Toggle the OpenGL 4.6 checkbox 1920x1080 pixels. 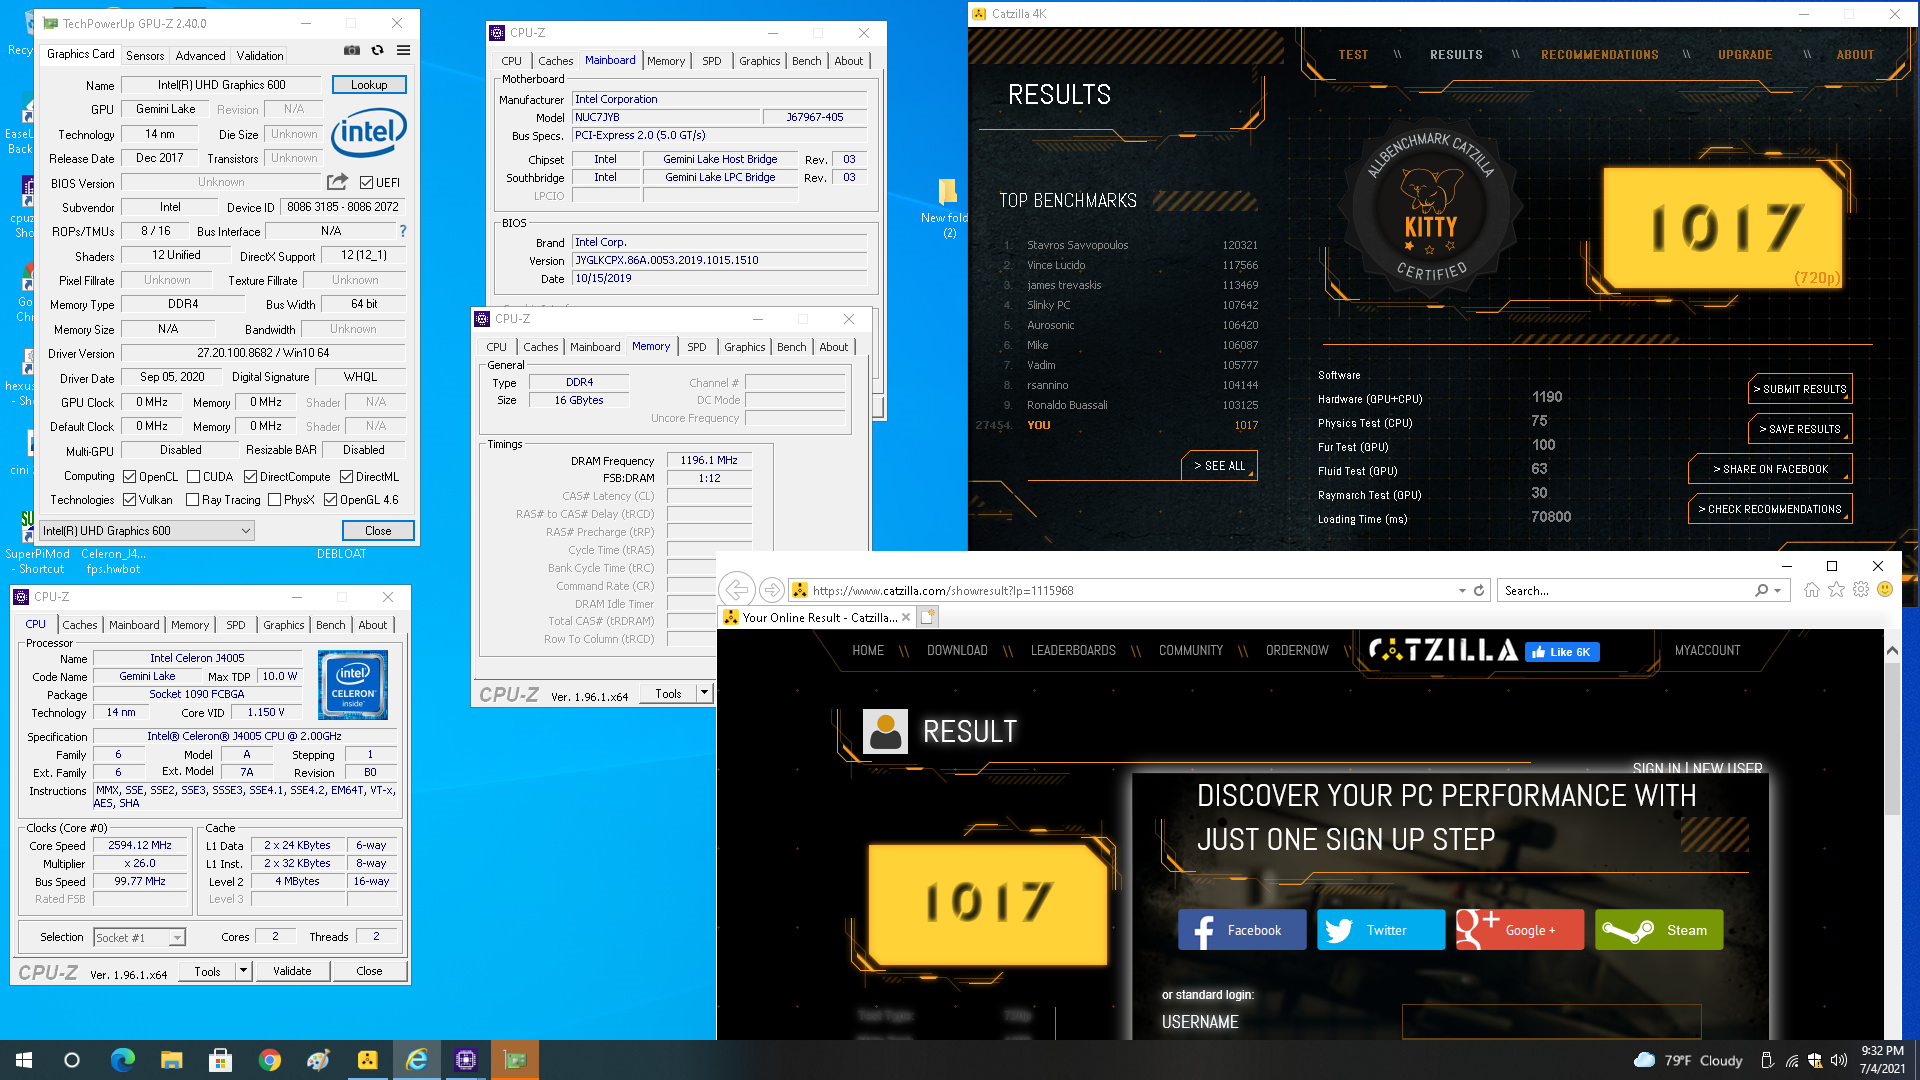(x=330, y=500)
